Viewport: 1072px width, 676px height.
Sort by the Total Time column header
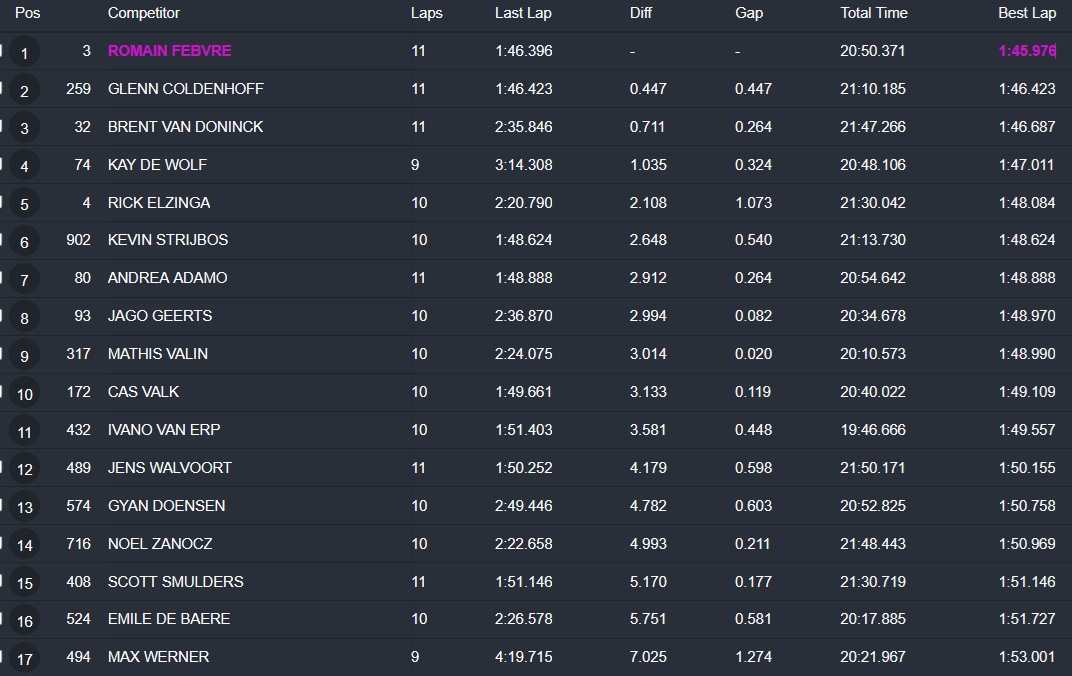(873, 13)
